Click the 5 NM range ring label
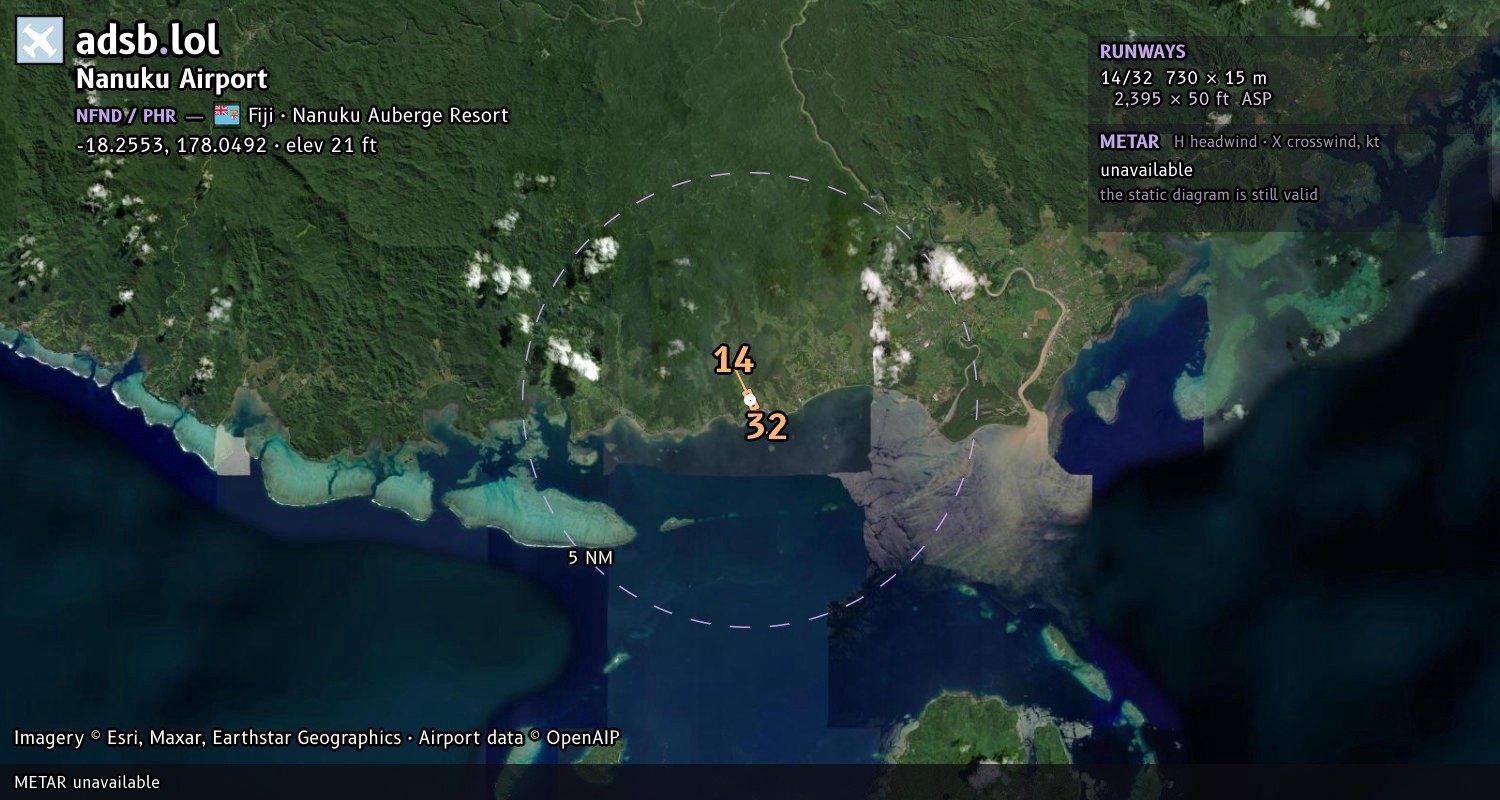The image size is (1500, 800). pyautogui.click(x=590, y=558)
